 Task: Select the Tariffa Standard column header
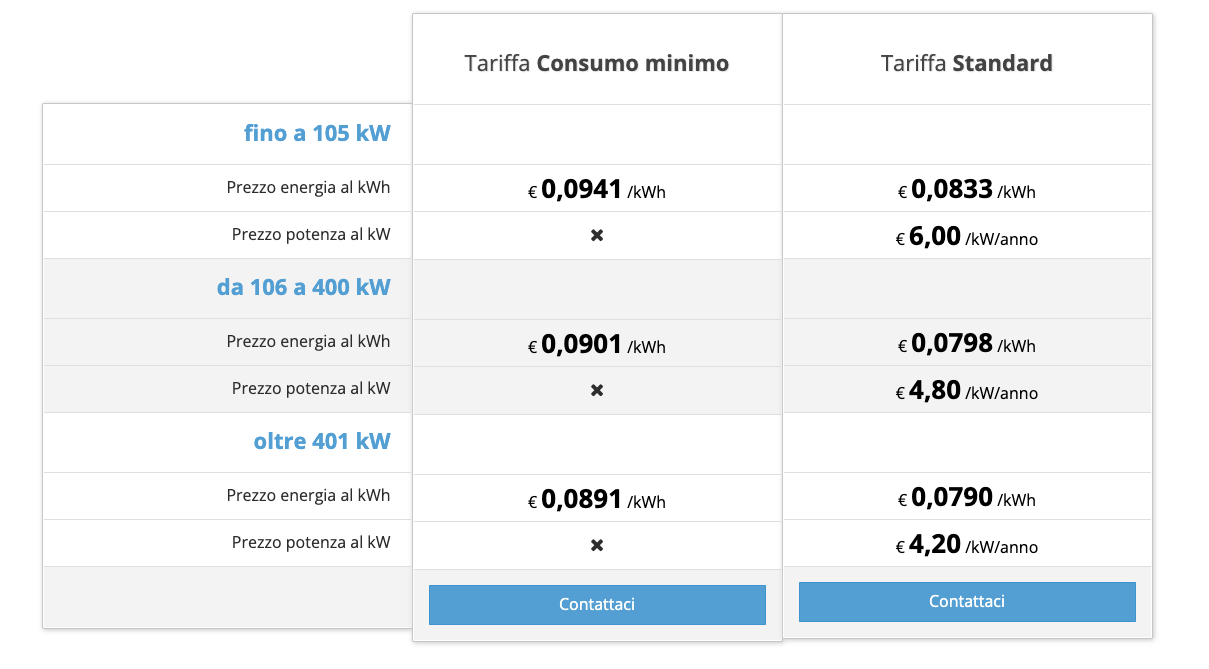coord(967,64)
